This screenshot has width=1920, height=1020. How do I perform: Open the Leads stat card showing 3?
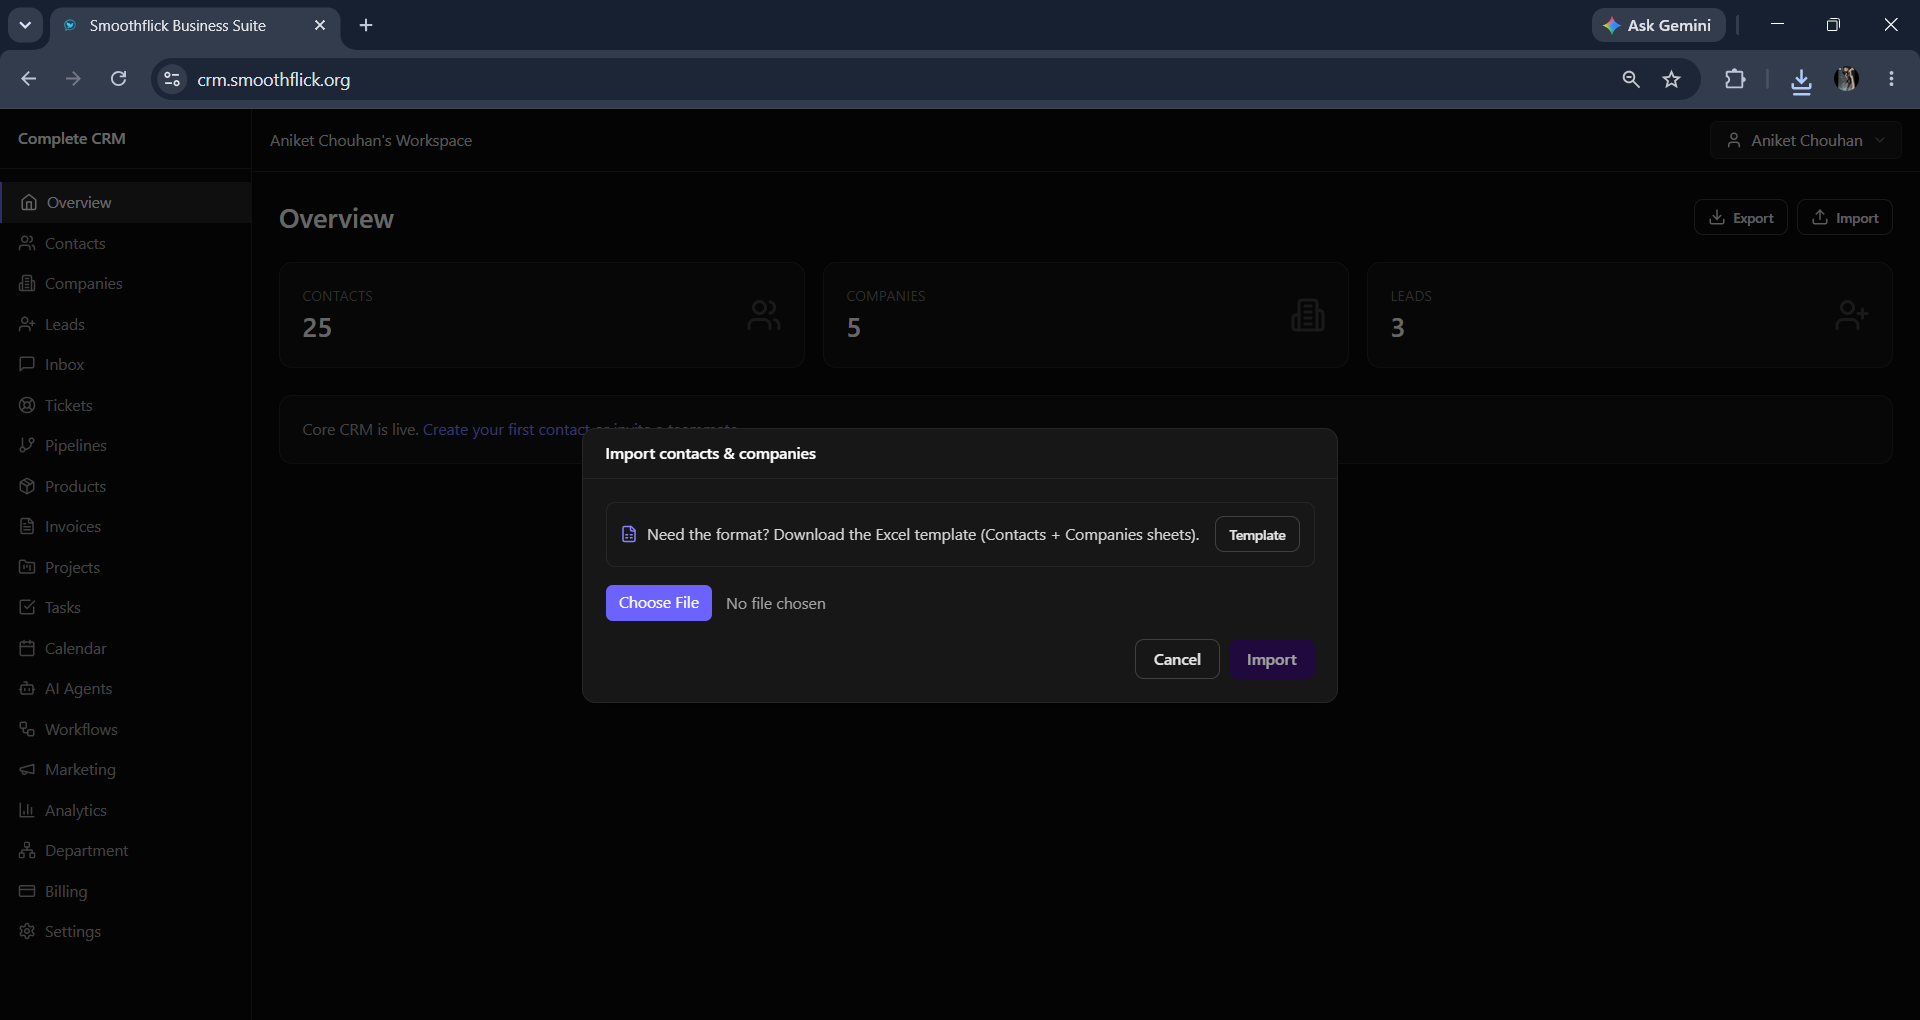tap(1630, 315)
